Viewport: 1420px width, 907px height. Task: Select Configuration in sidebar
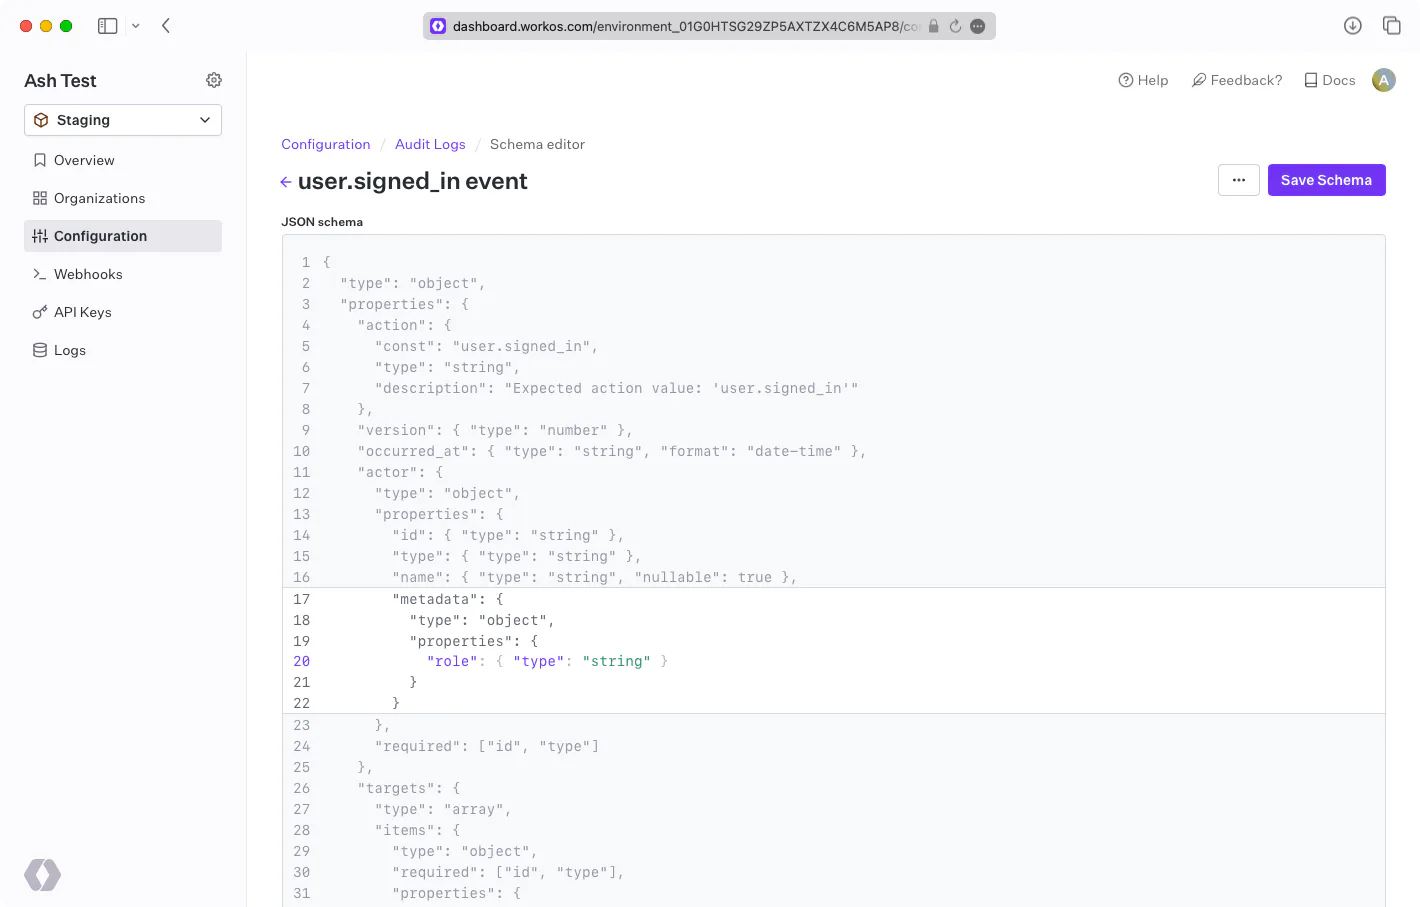click(x=123, y=236)
